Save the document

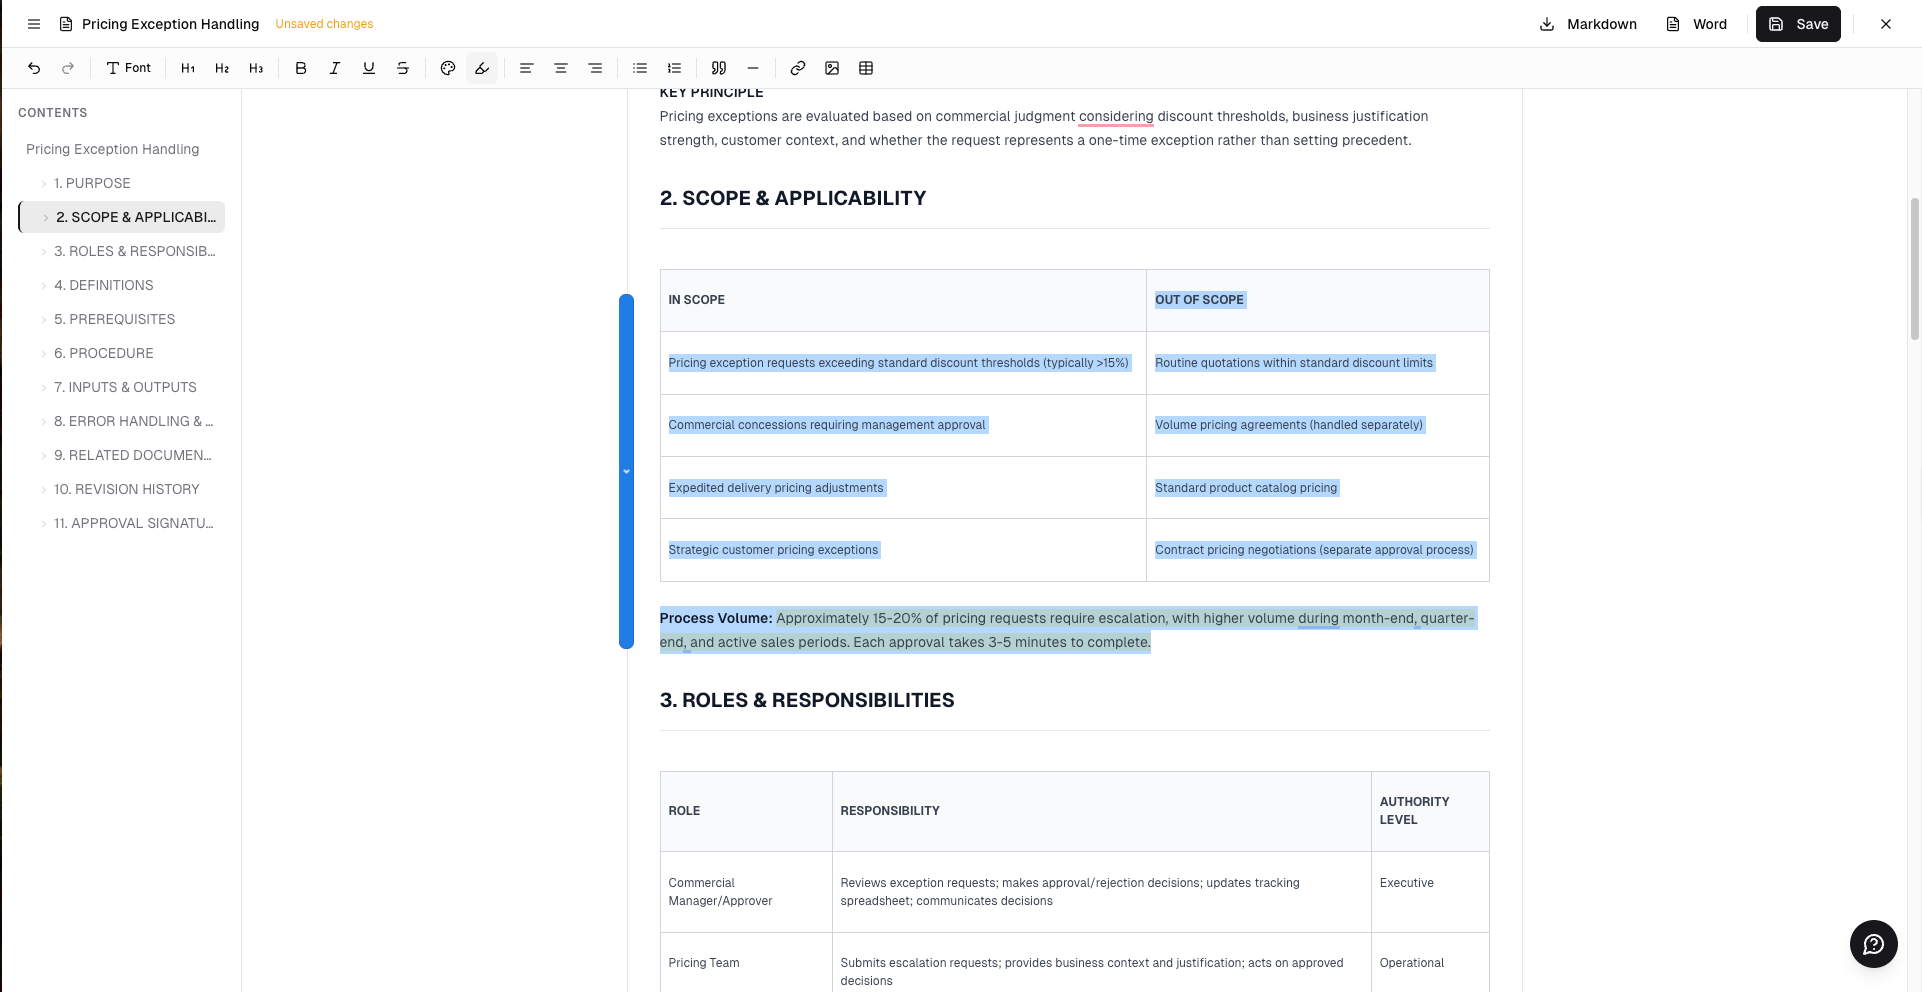[x=1798, y=24]
